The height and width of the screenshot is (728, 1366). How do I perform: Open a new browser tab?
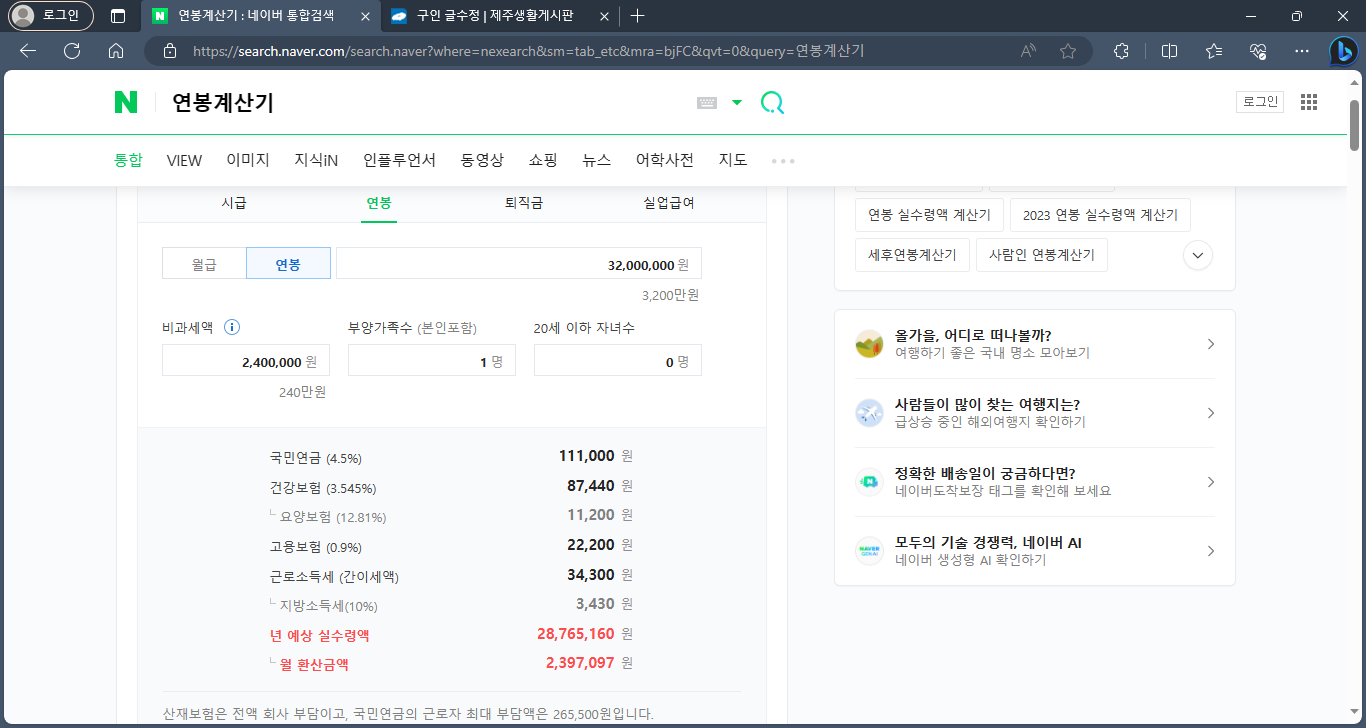point(638,16)
